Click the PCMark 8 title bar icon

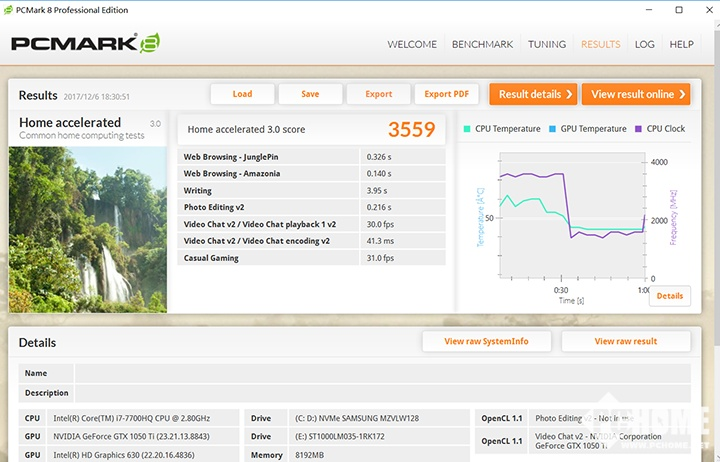point(8,10)
